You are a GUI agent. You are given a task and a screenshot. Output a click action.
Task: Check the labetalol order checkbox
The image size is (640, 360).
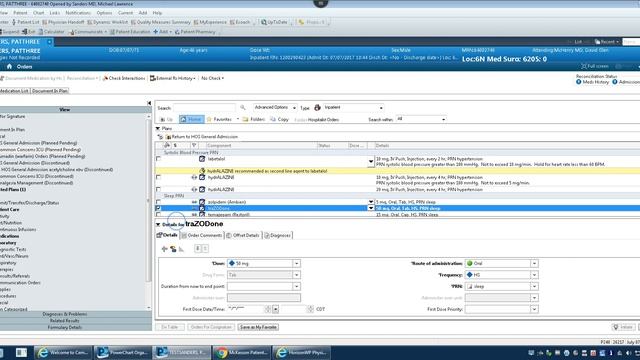(158, 159)
